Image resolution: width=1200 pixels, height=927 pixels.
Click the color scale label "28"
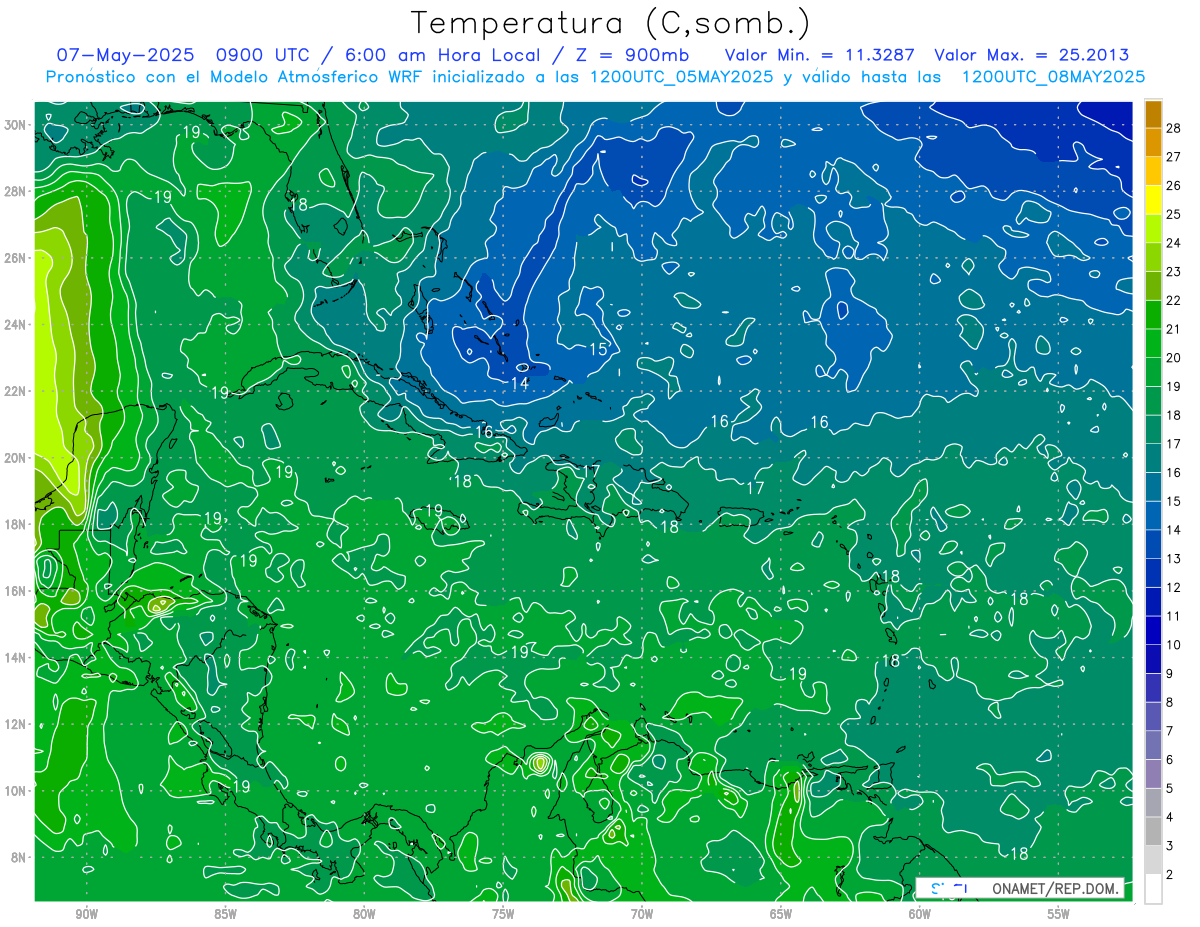[1174, 127]
